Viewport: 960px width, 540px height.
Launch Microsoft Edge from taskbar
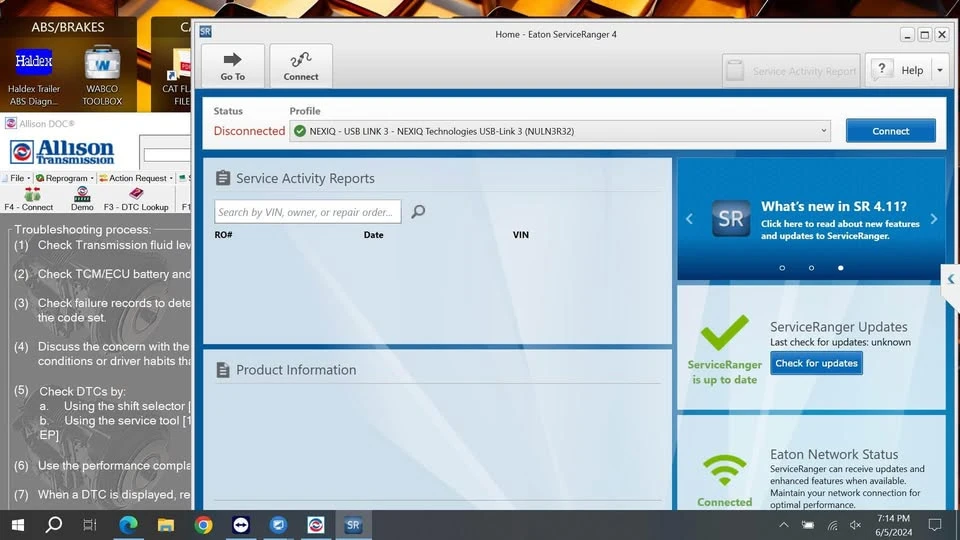pos(128,525)
